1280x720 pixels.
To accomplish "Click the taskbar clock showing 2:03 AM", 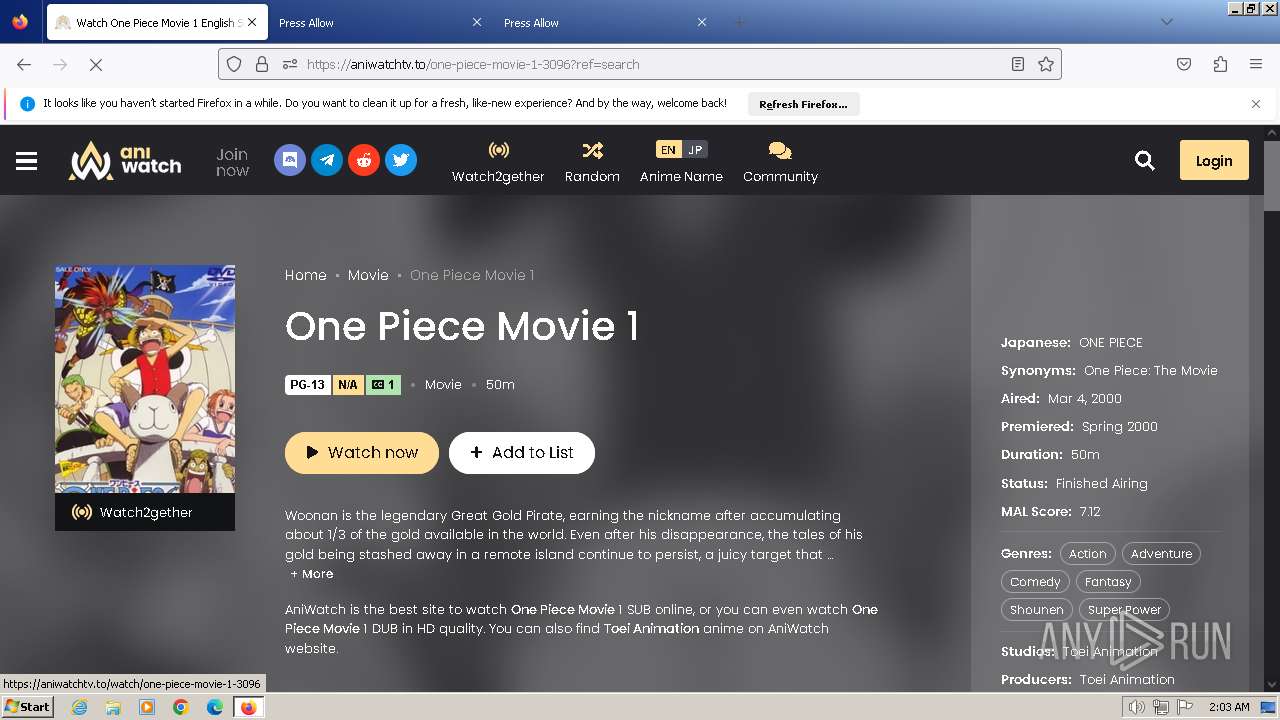I will [1229, 707].
